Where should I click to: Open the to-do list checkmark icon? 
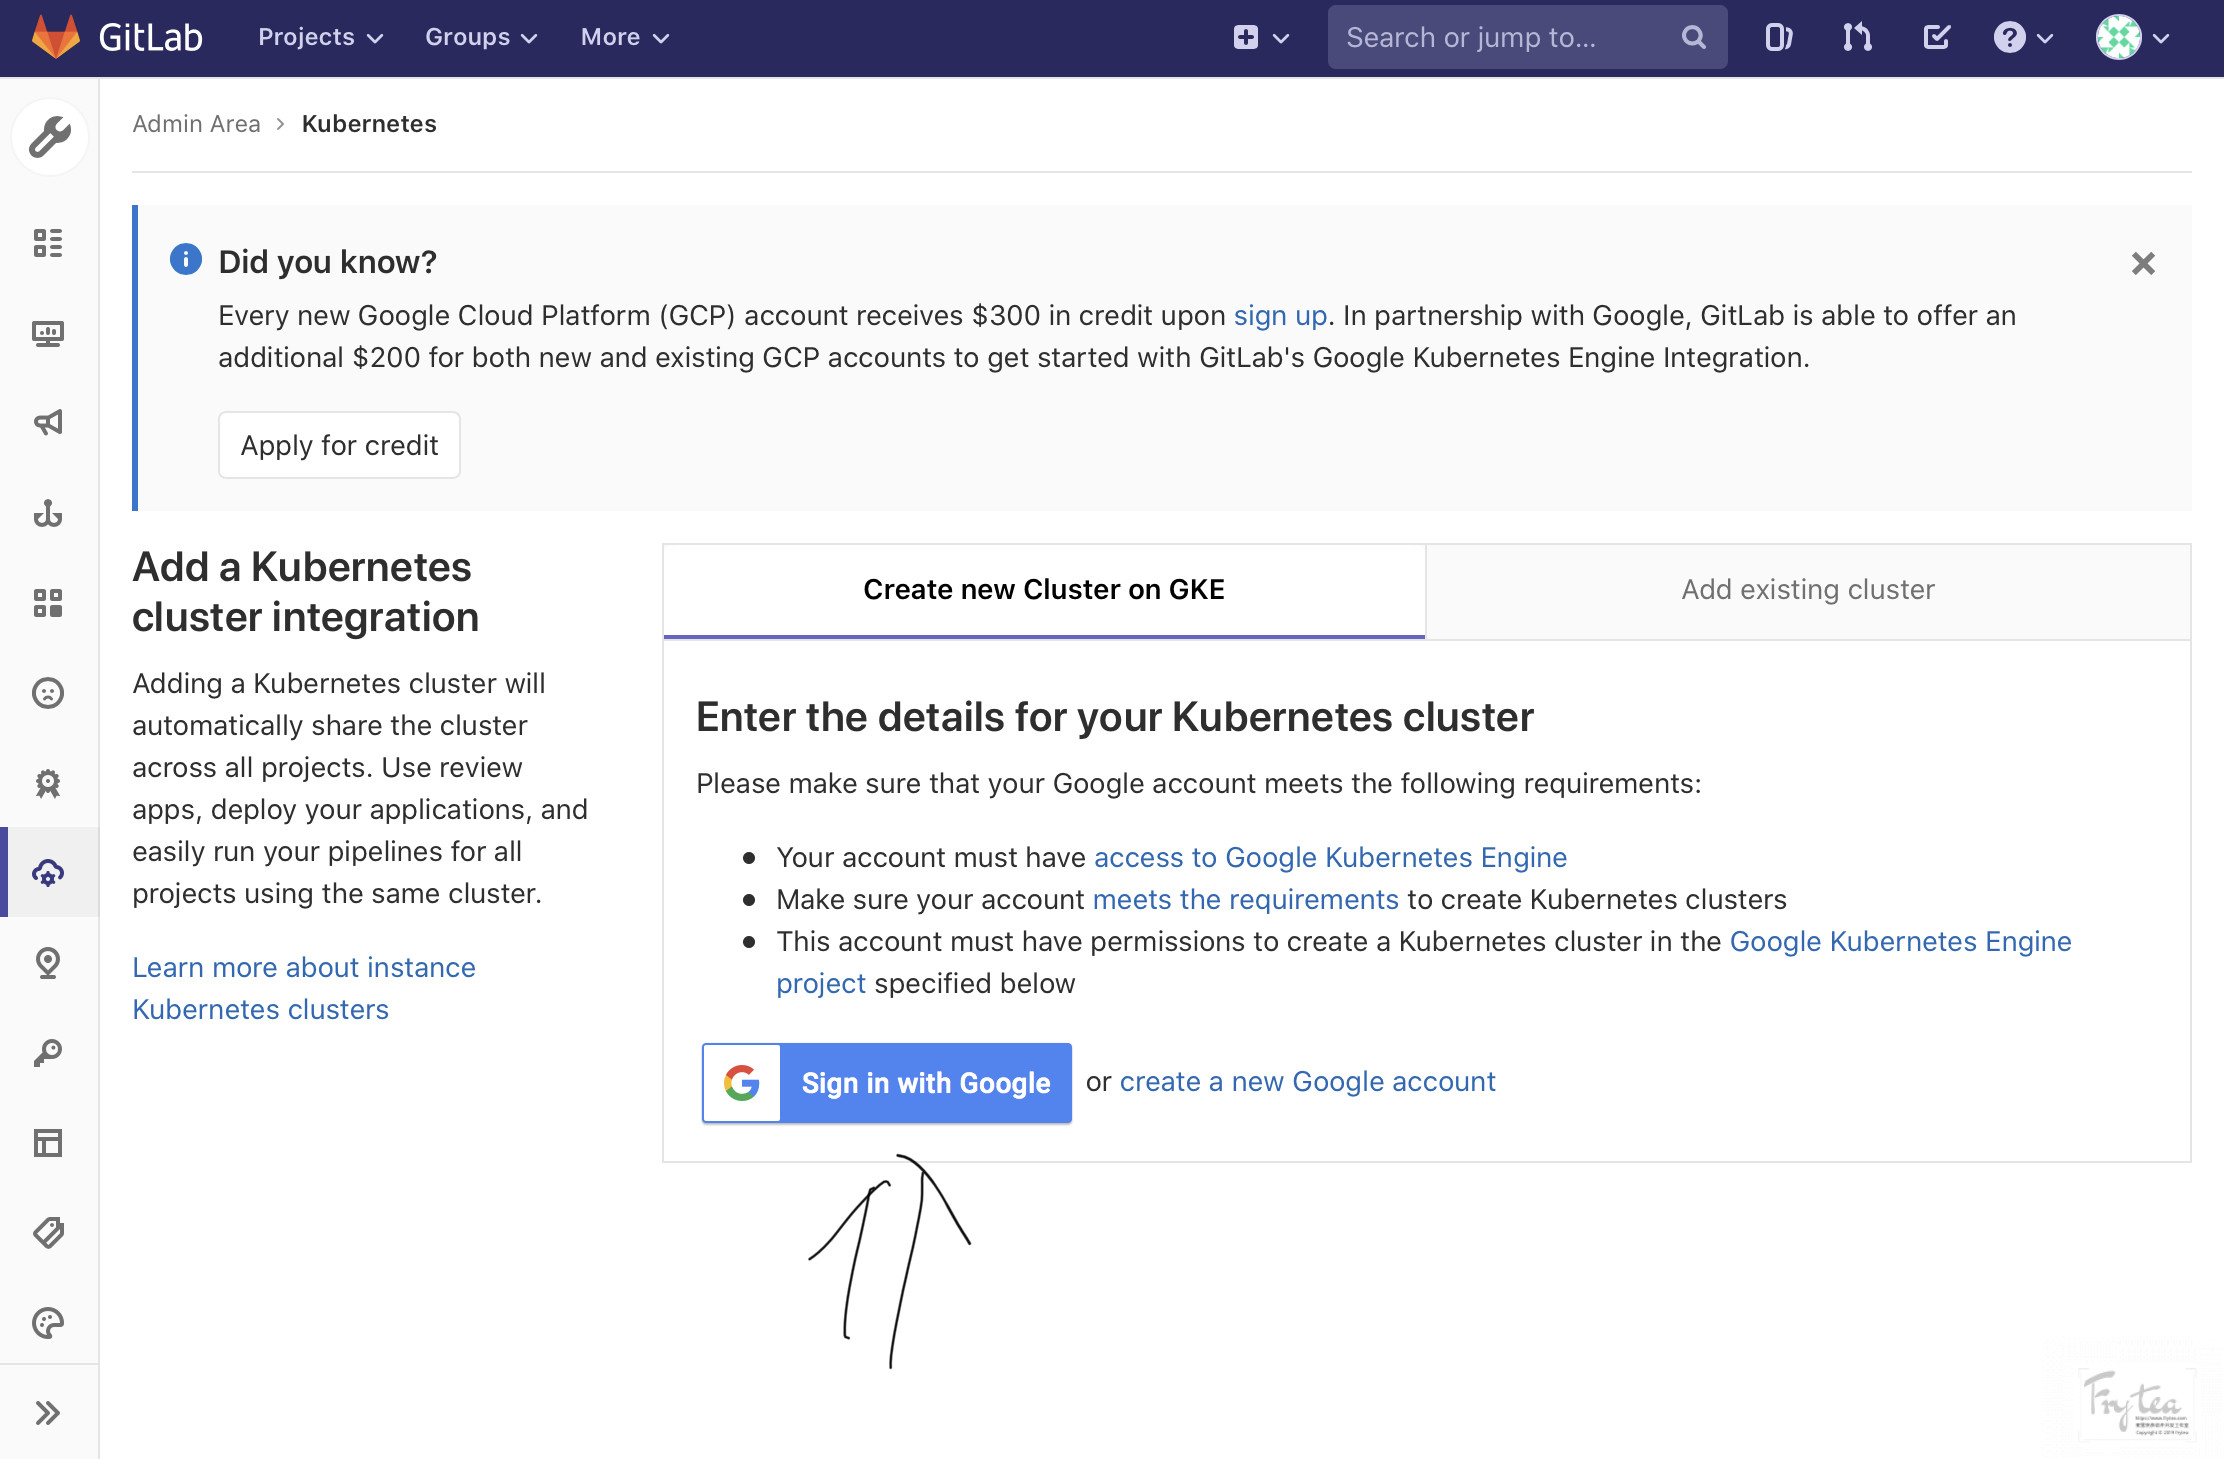tap(1936, 38)
